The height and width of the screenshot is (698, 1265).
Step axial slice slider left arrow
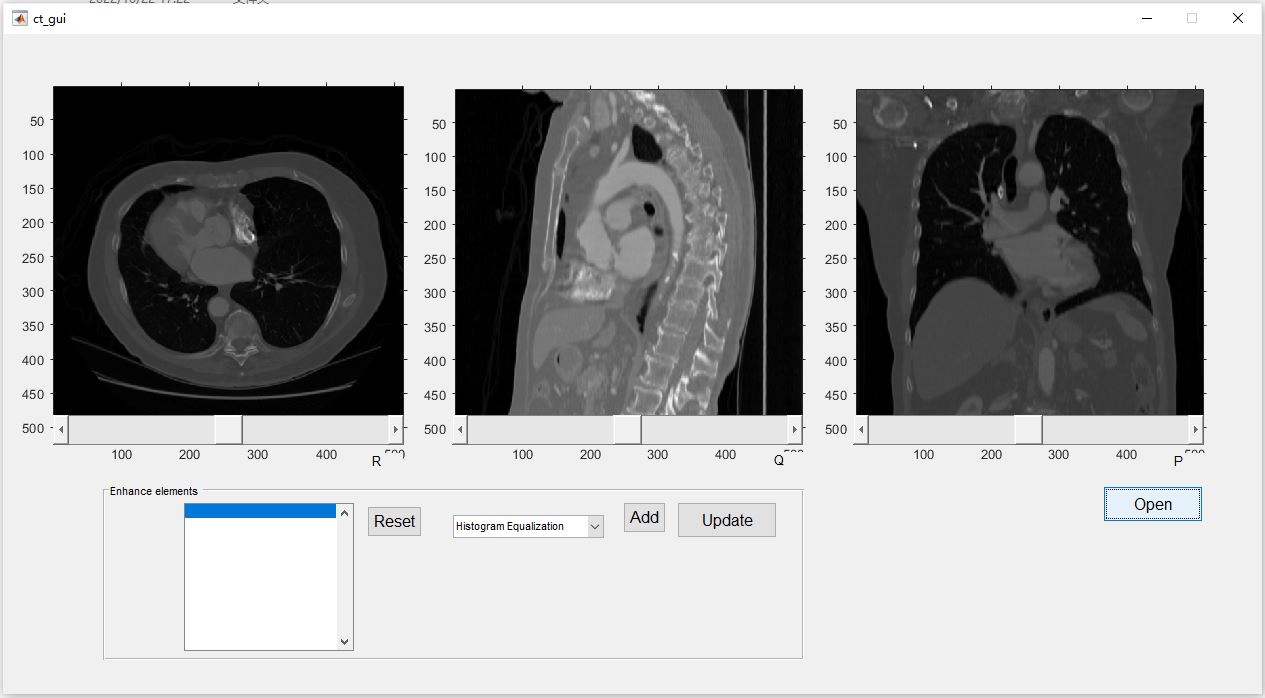tap(61, 429)
